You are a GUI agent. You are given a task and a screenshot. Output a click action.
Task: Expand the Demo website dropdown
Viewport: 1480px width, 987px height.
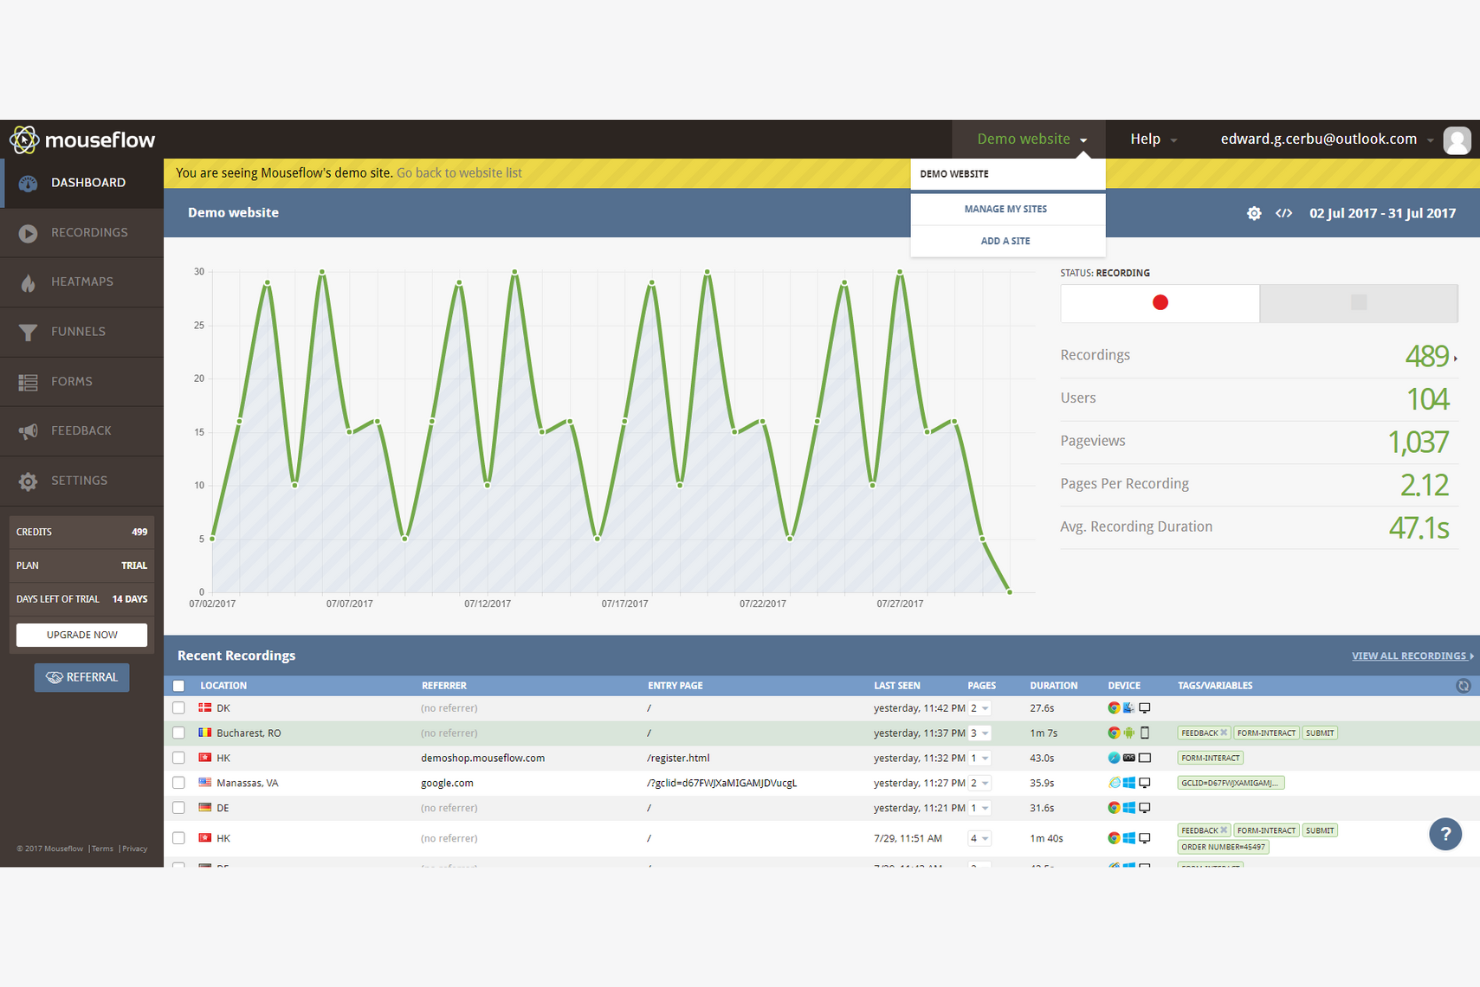click(1030, 140)
